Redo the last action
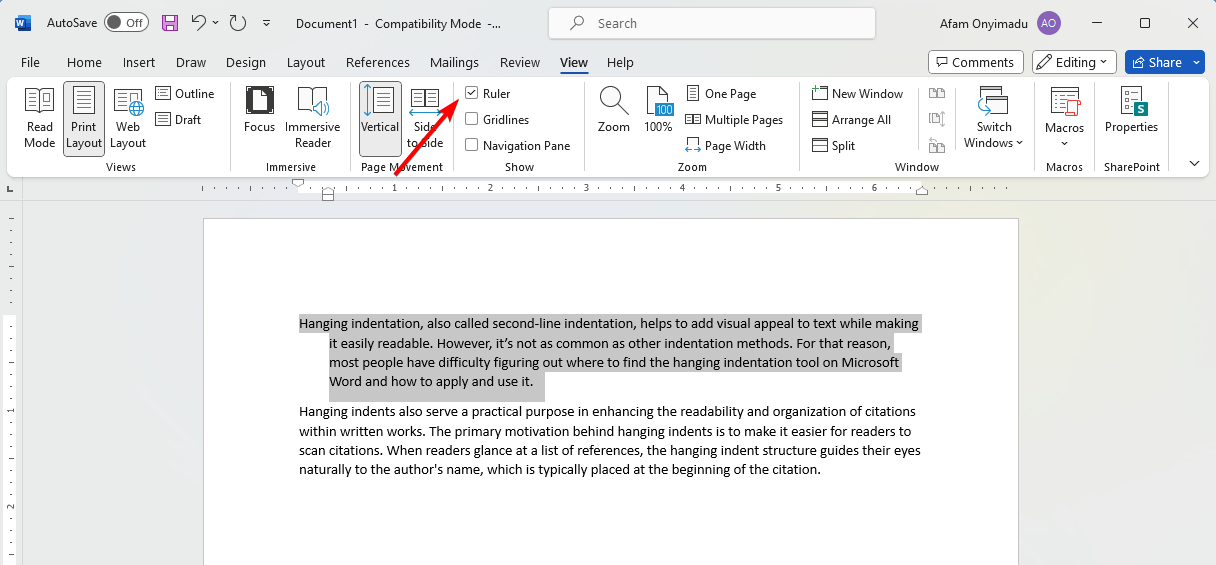1216x565 pixels. 237,22
